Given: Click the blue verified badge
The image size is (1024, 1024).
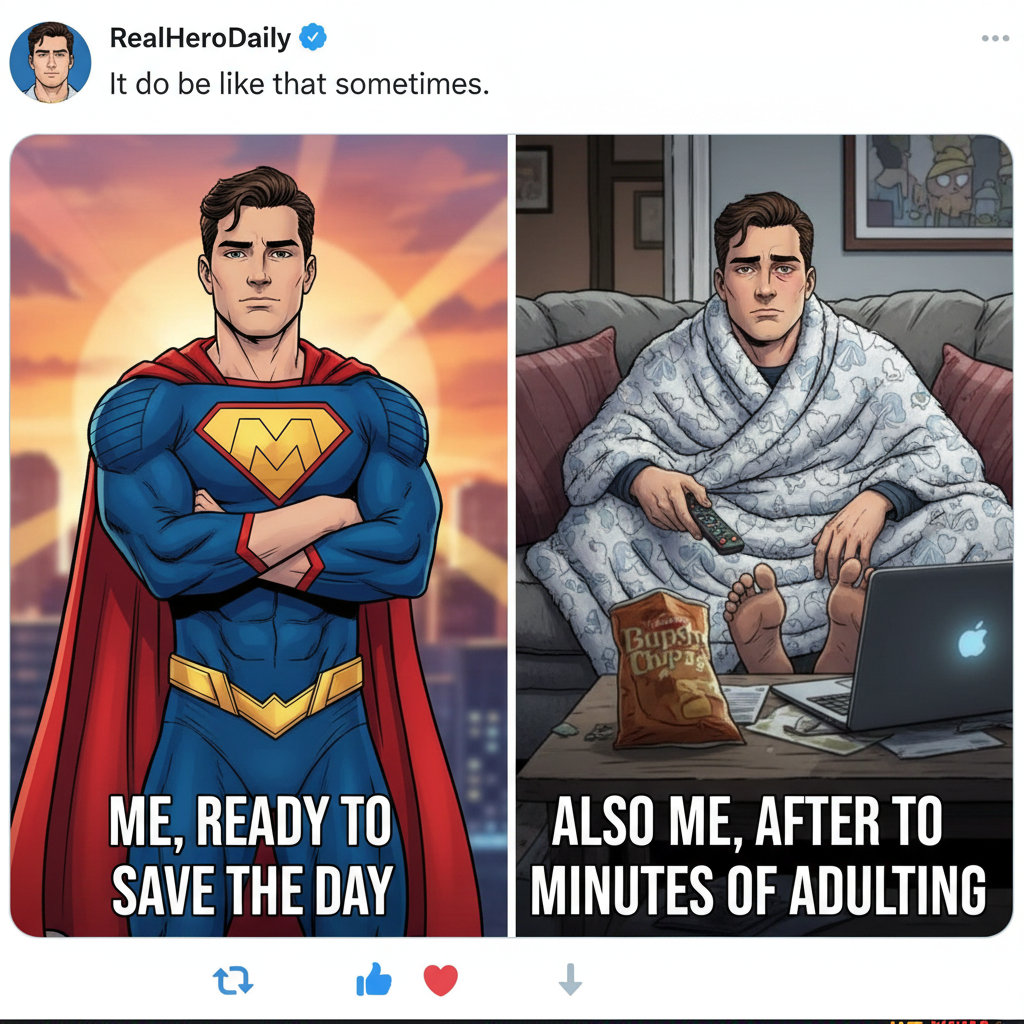Looking at the screenshot, I should (x=314, y=39).
